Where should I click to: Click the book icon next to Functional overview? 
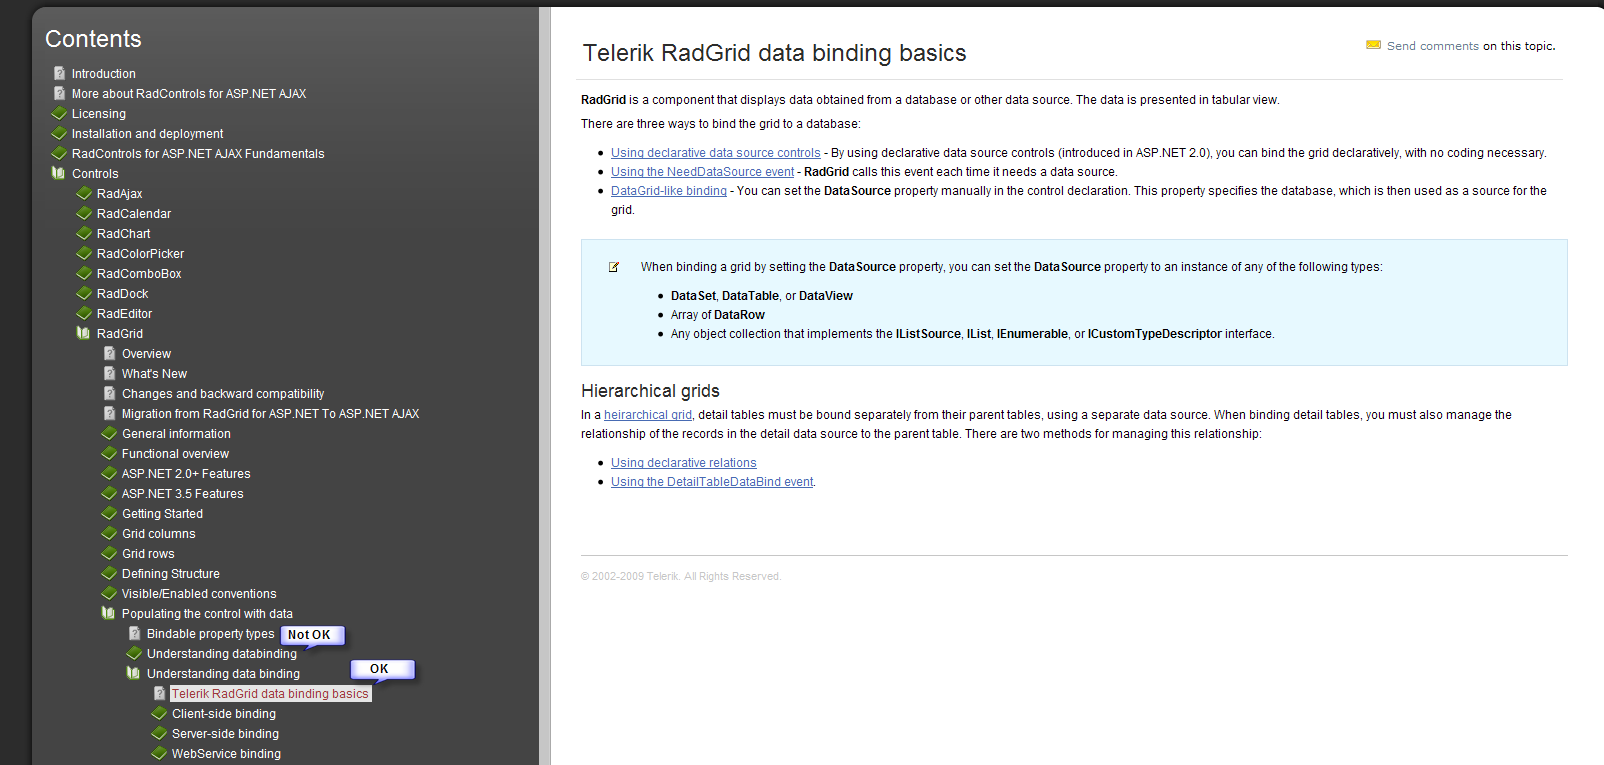point(109,453)
